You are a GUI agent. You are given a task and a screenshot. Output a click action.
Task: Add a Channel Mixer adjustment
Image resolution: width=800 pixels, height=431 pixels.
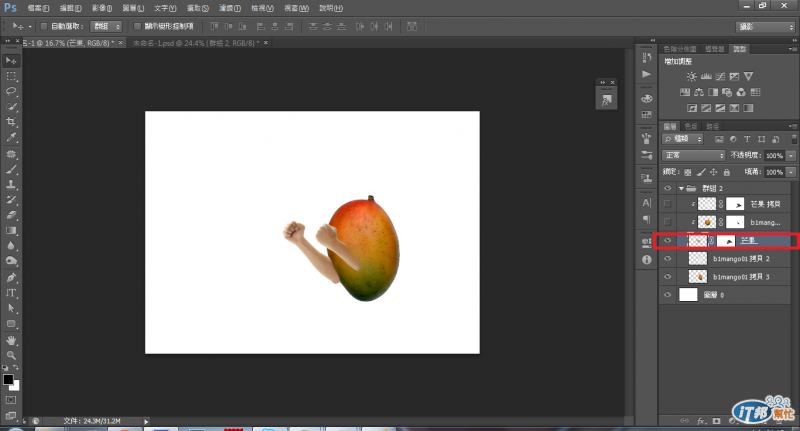(741, 92)
